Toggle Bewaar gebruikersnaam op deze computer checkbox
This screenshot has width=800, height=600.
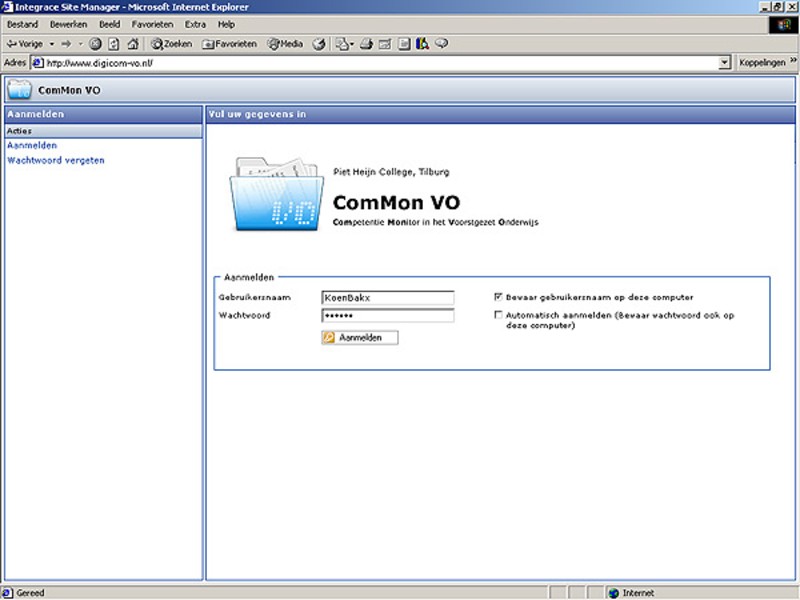(498, 297)
